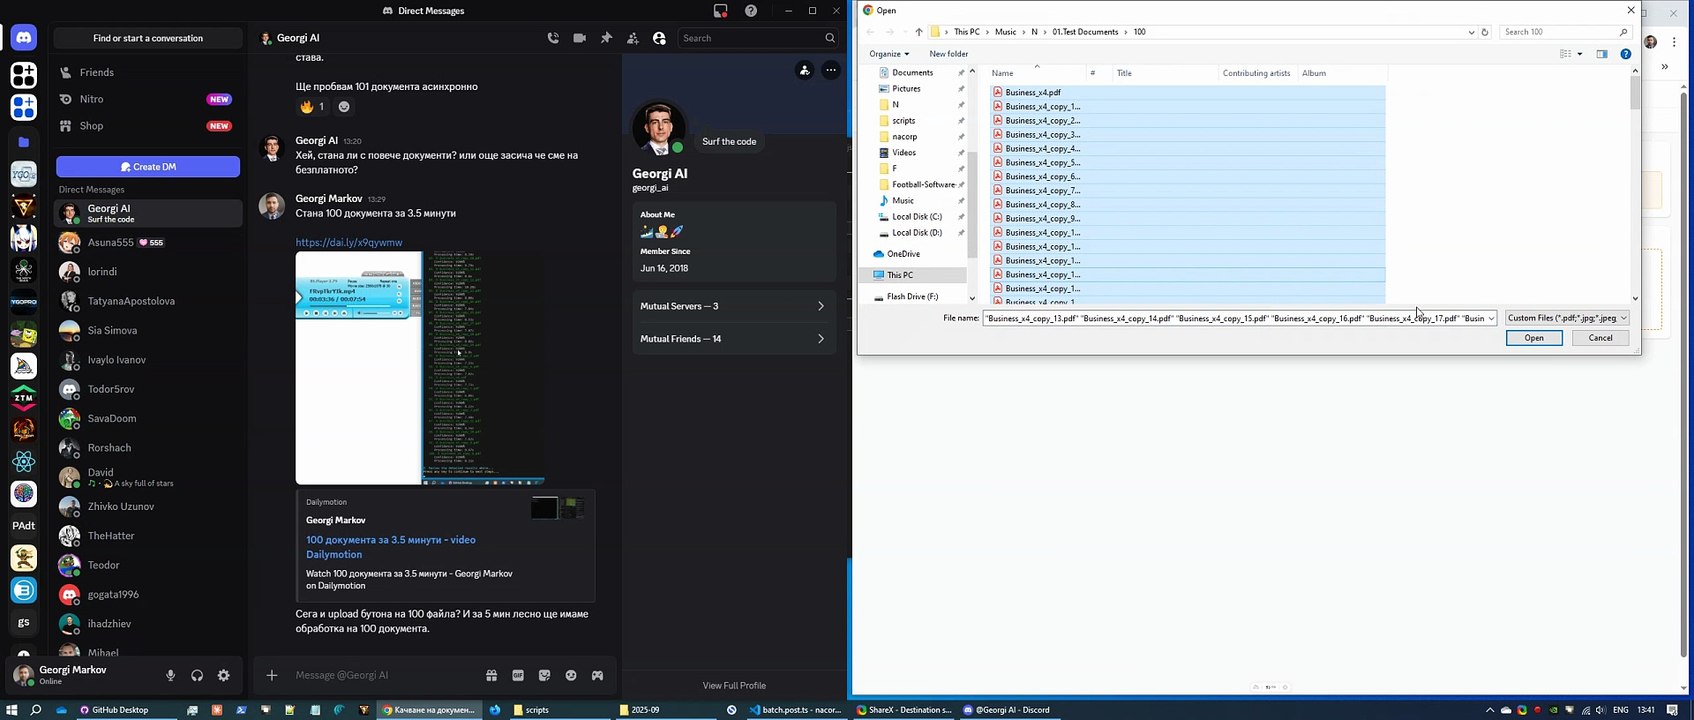Open the GIF picker in Discord

(x=518, y=676)
